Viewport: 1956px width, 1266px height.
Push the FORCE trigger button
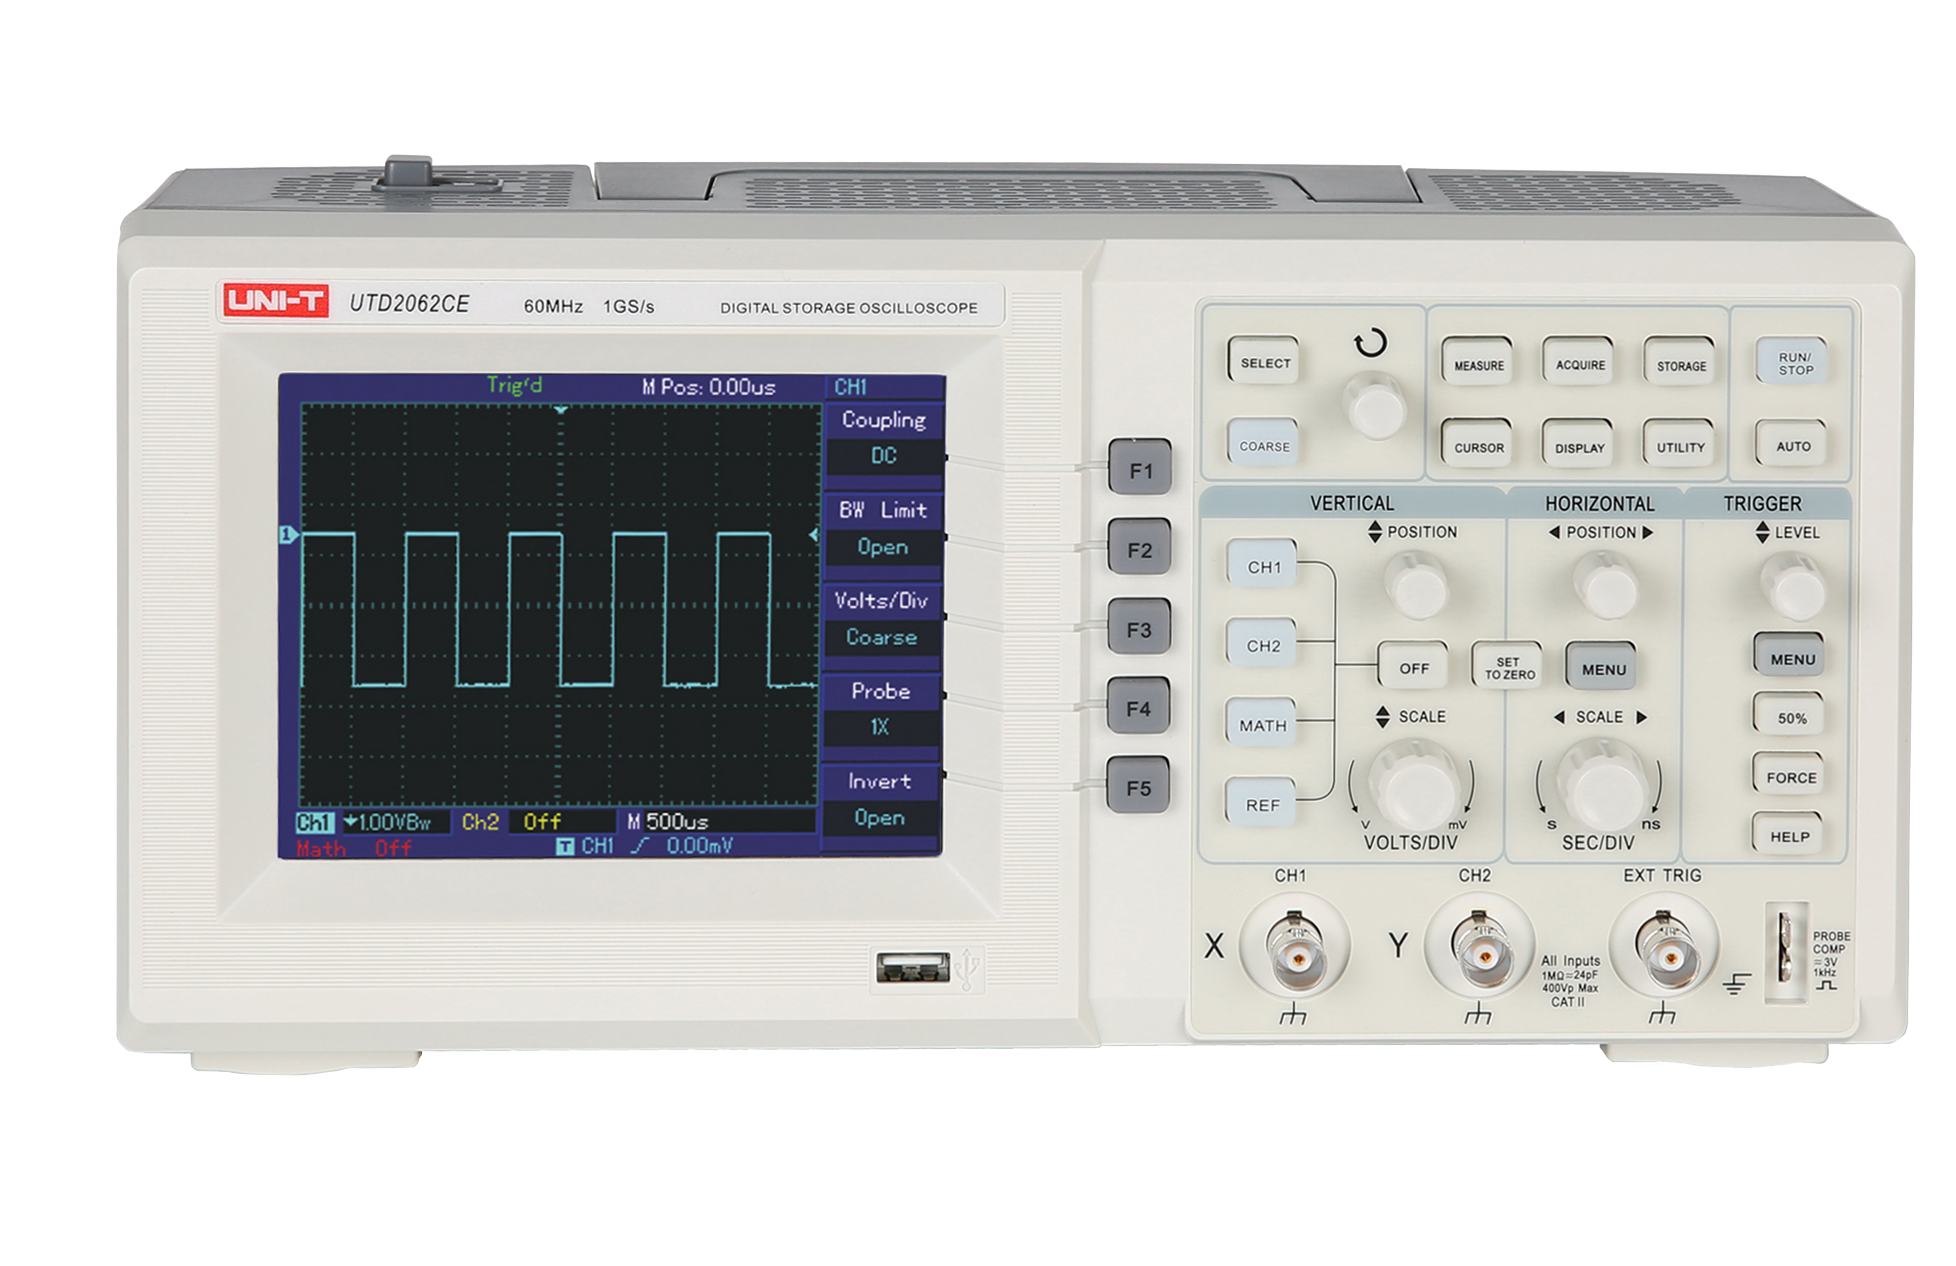(1791, 775)
